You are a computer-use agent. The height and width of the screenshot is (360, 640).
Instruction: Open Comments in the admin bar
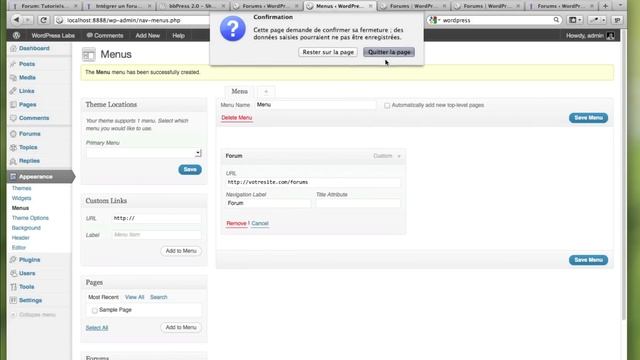point(105,36)
